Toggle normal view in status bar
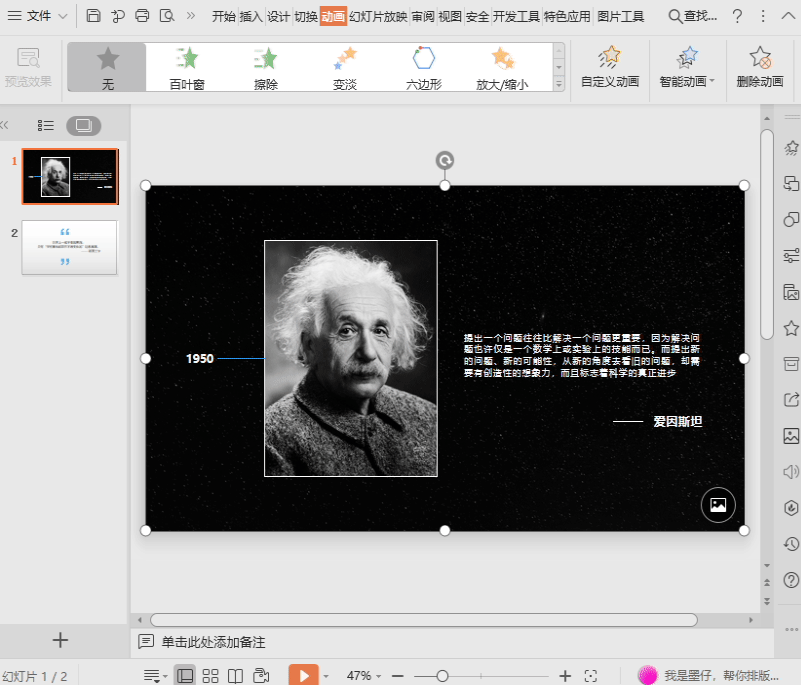The width and height of the screenshot is (801, 685). [x=184, y=676]
